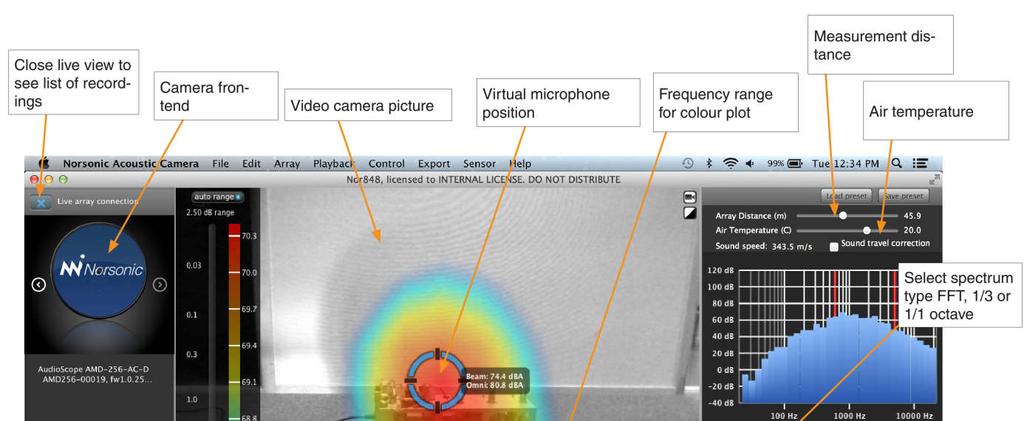
Task: Adjust the vertical dB range slider
Action: tap(212, 322)
